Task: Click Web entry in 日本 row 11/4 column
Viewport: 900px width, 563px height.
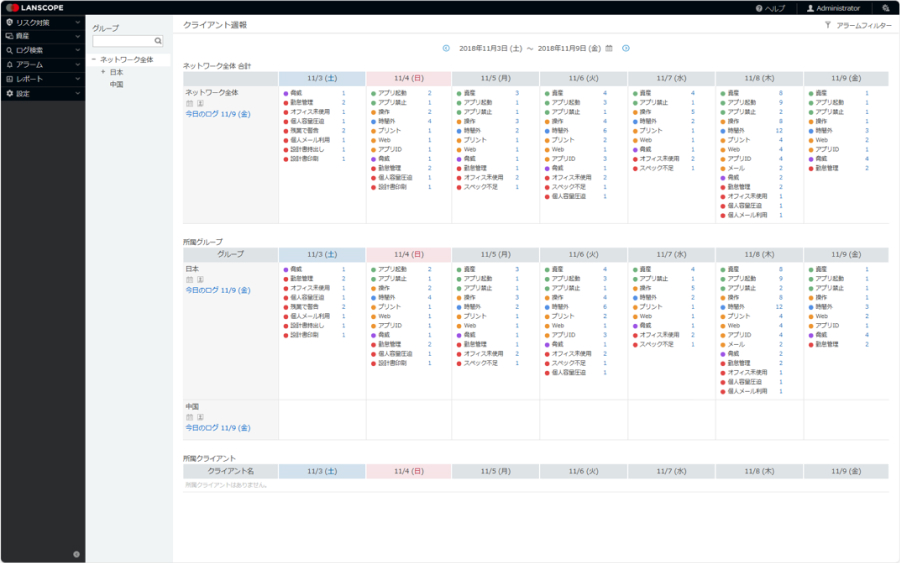Action: (384, 316)
